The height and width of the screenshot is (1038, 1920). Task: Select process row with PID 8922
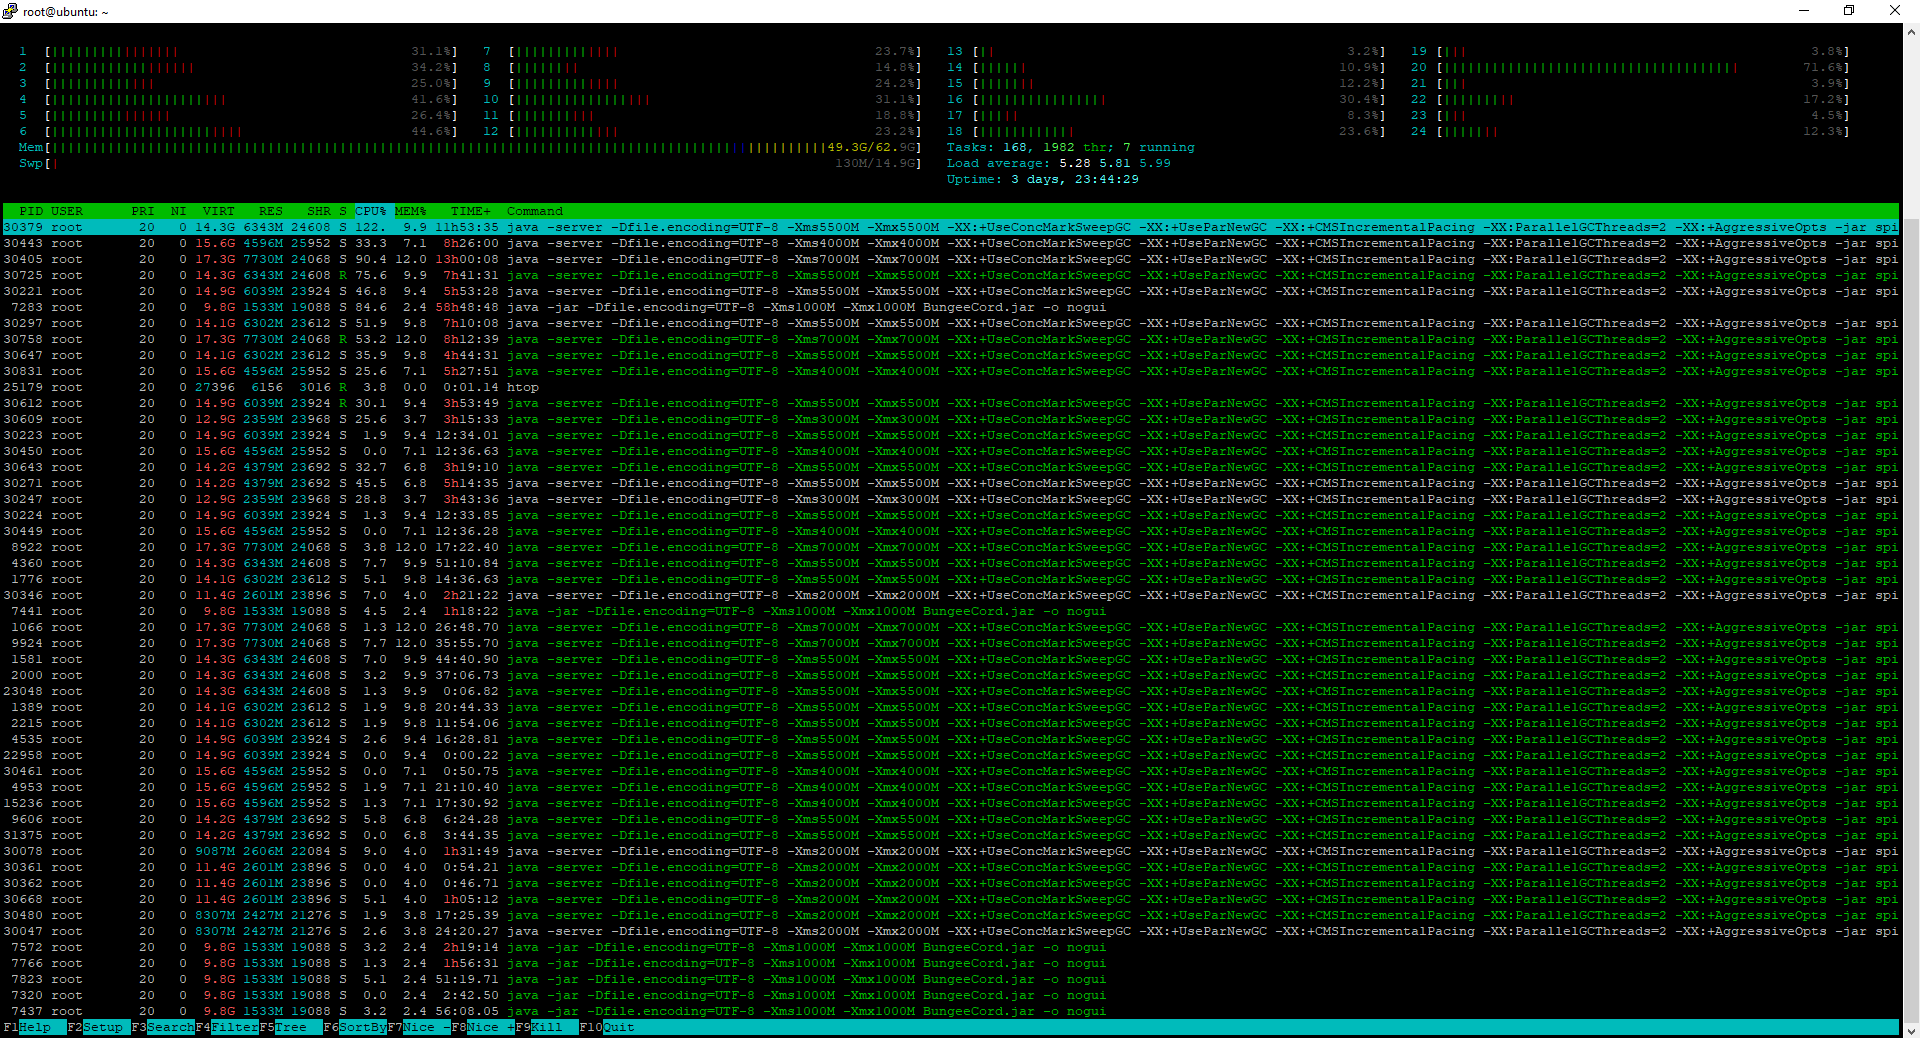pos(951,547)
